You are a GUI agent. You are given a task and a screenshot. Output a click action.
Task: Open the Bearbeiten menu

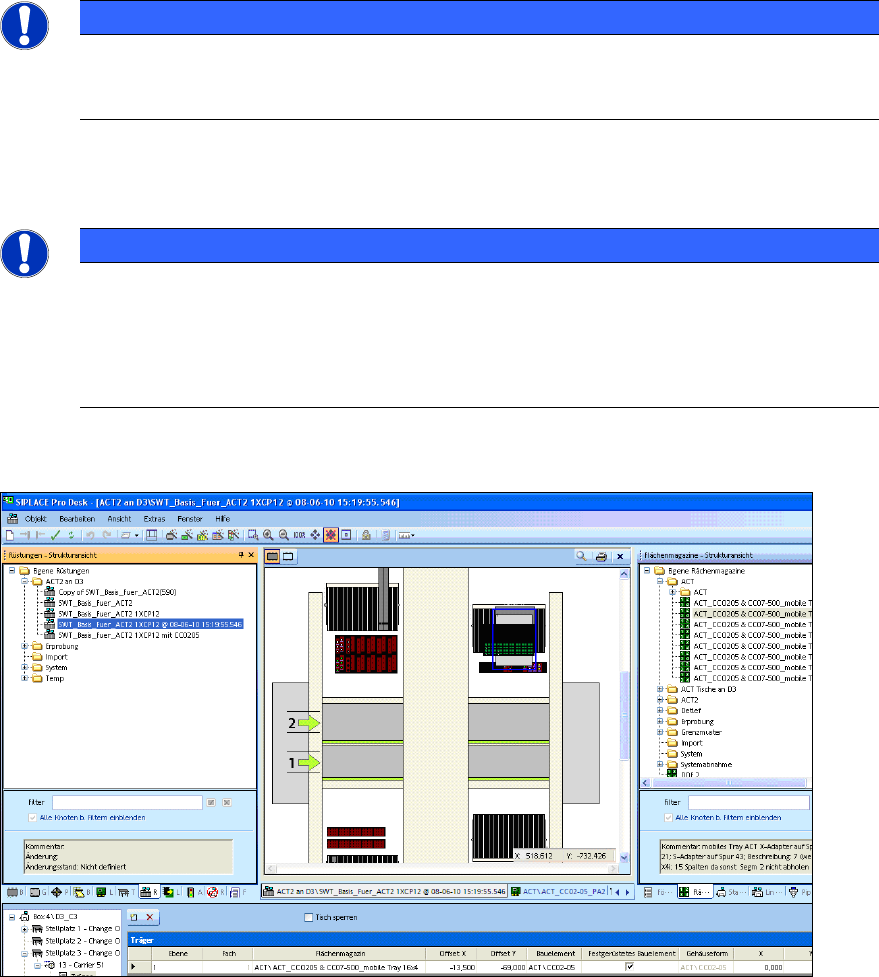77,518
